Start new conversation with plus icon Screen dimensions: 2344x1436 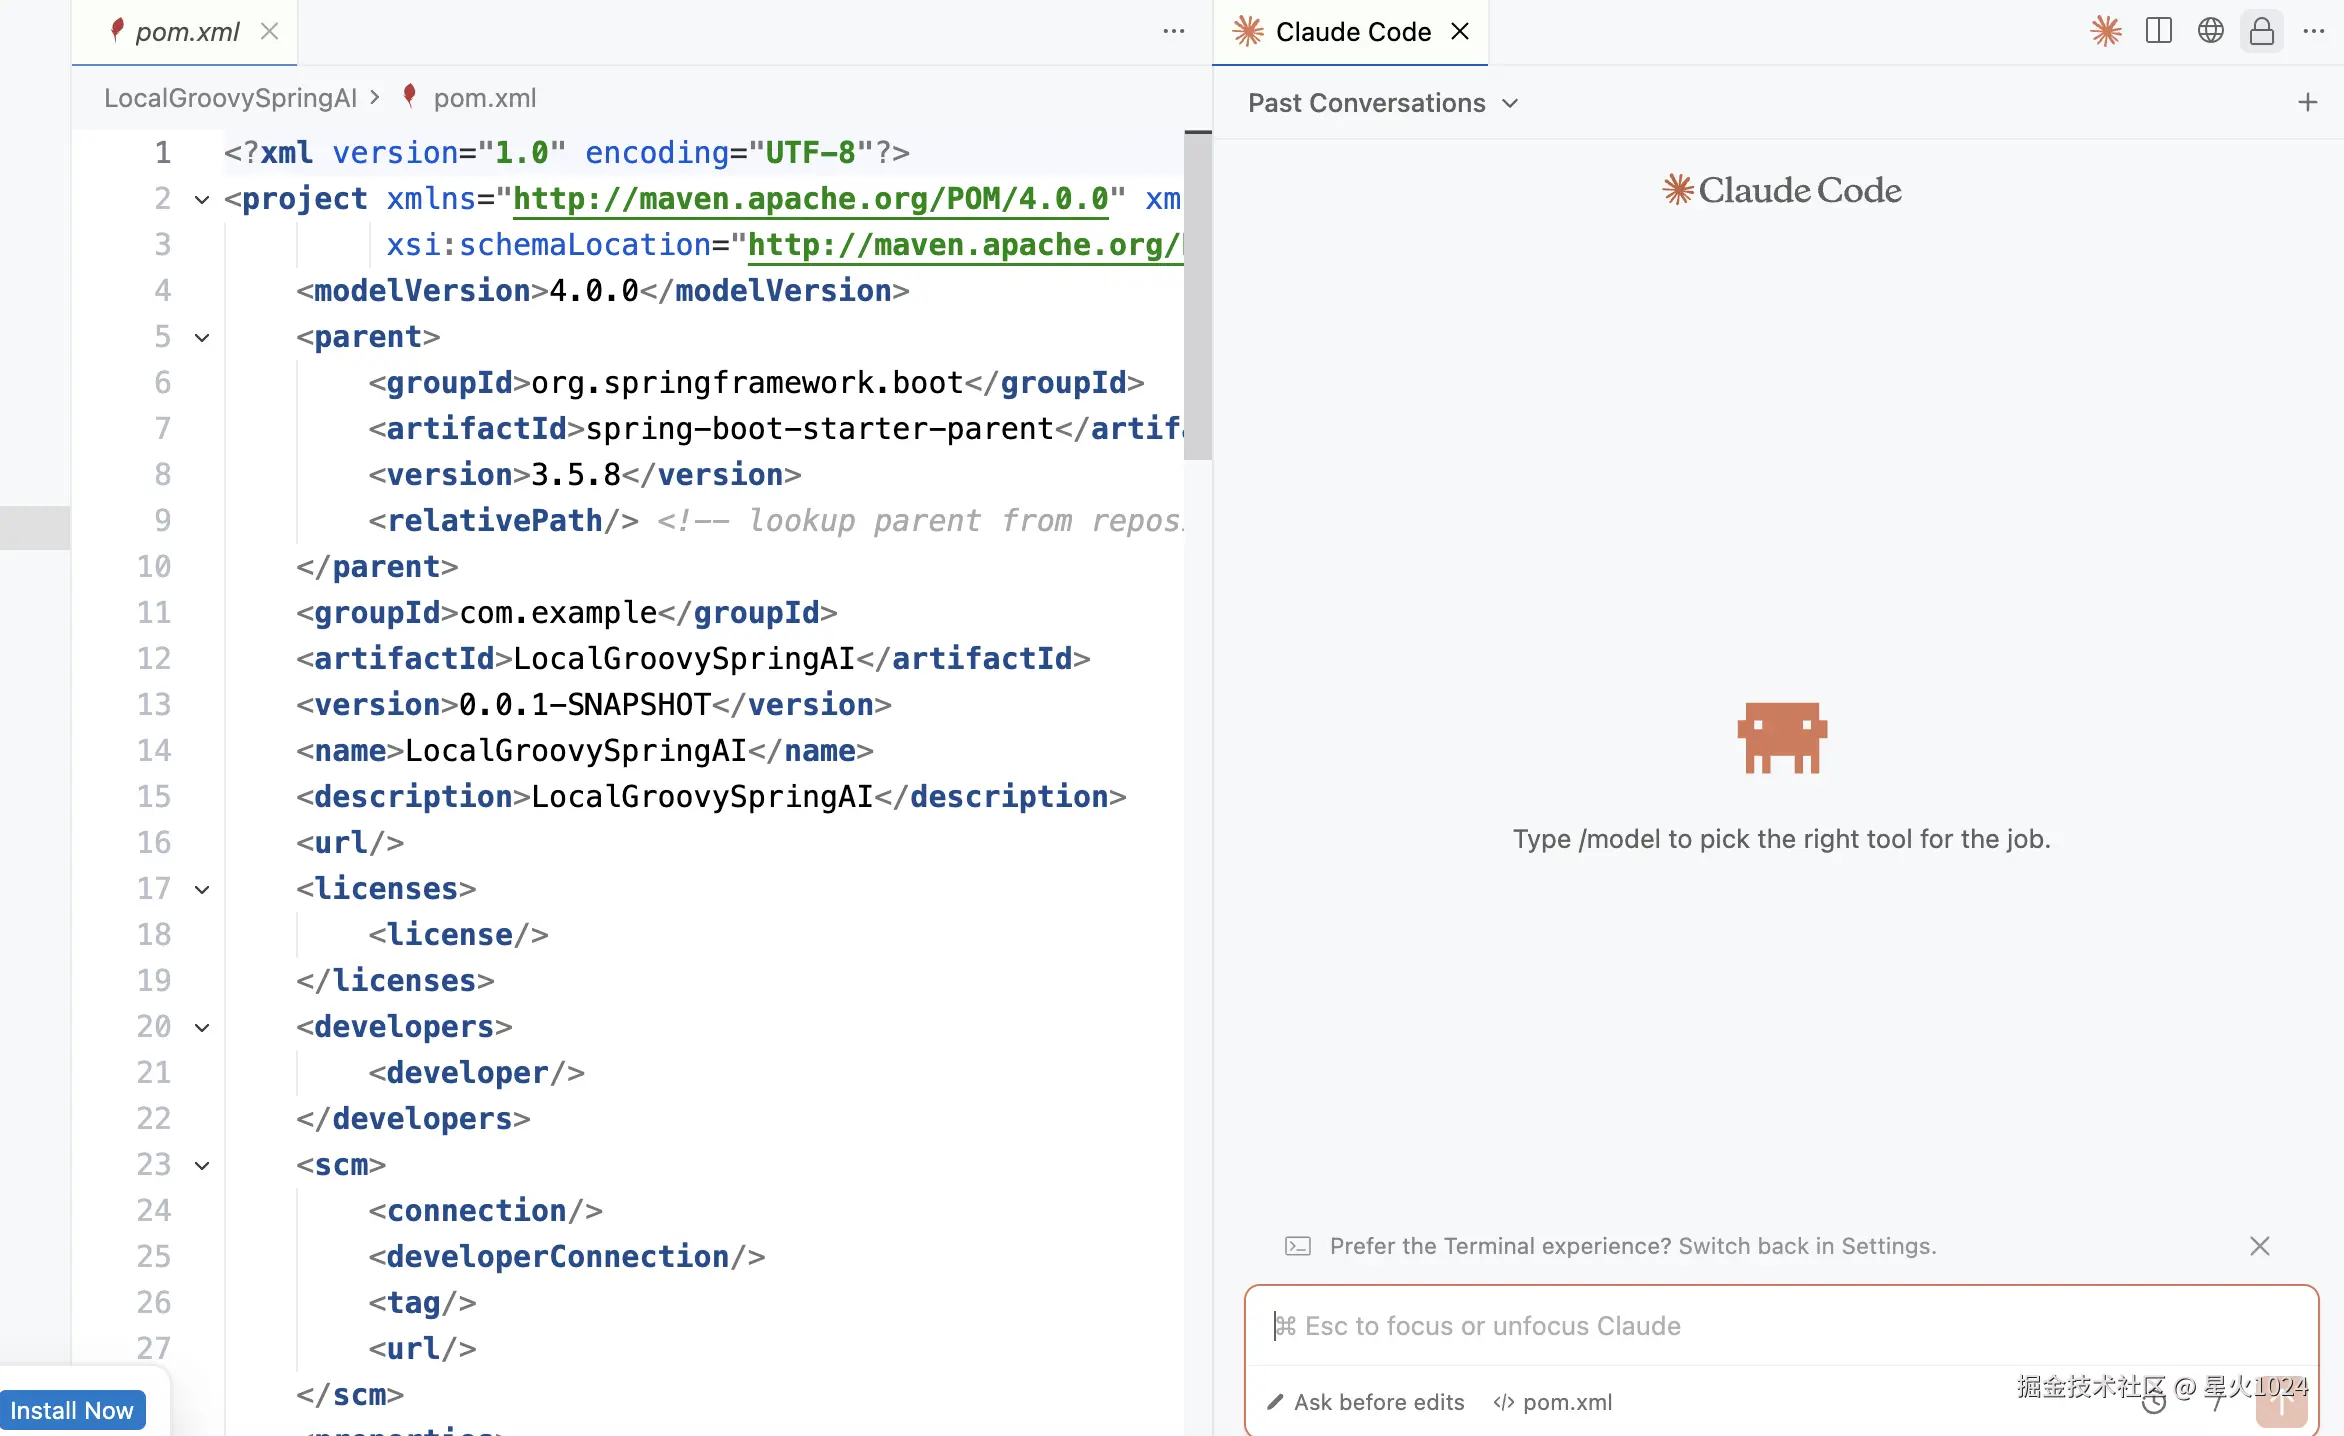click(2307, 102)
